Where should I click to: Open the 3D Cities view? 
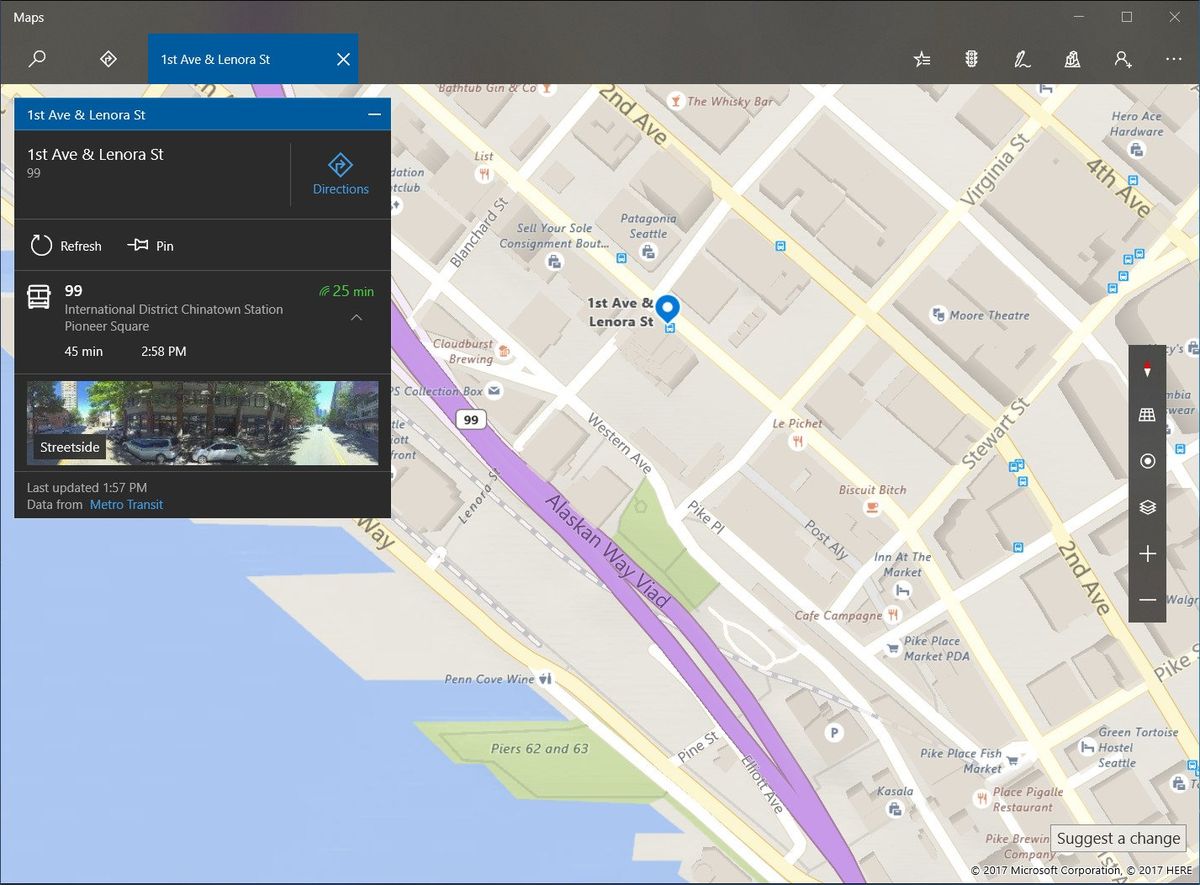(x=1072, y=59)
